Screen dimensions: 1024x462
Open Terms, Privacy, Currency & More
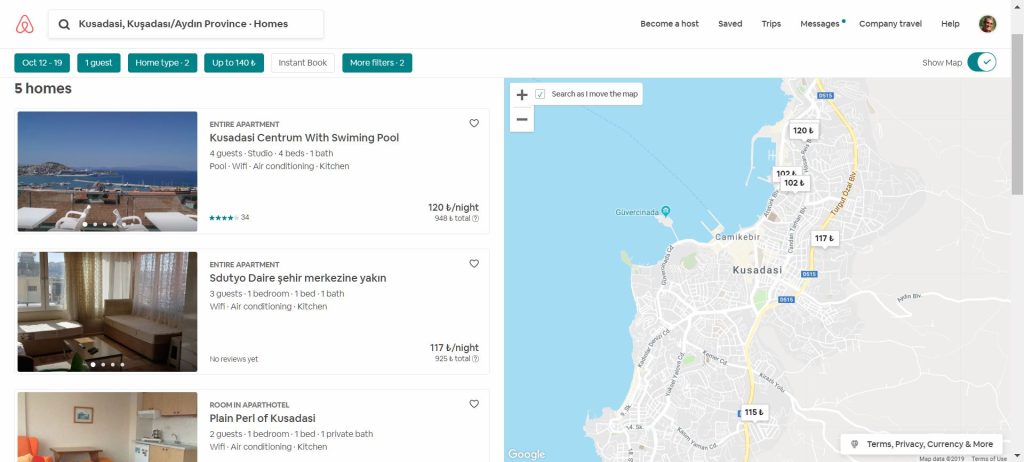[x=921, y=444]
